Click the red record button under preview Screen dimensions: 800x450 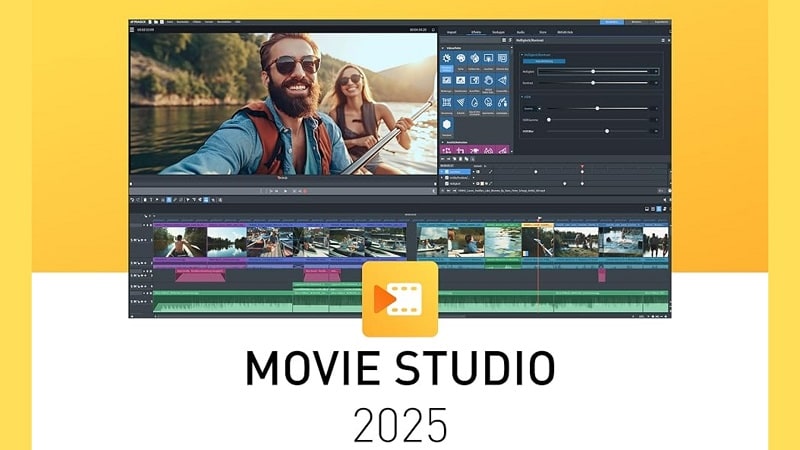(x=305, y=191)
